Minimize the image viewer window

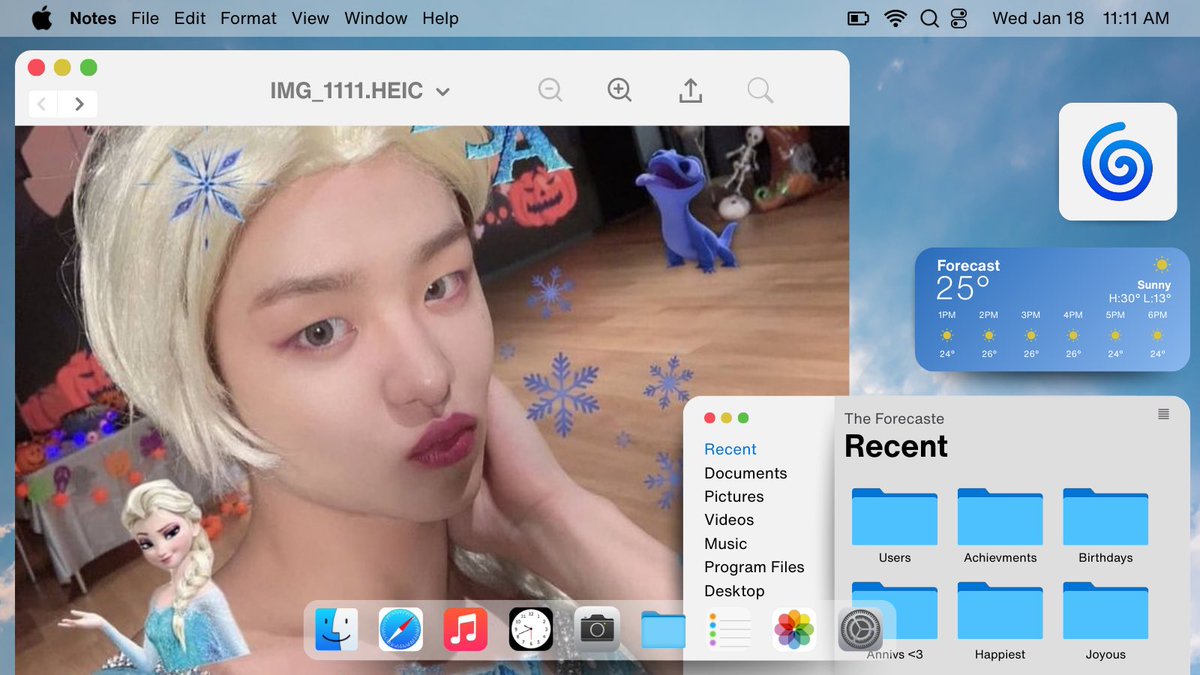point(62,68)
